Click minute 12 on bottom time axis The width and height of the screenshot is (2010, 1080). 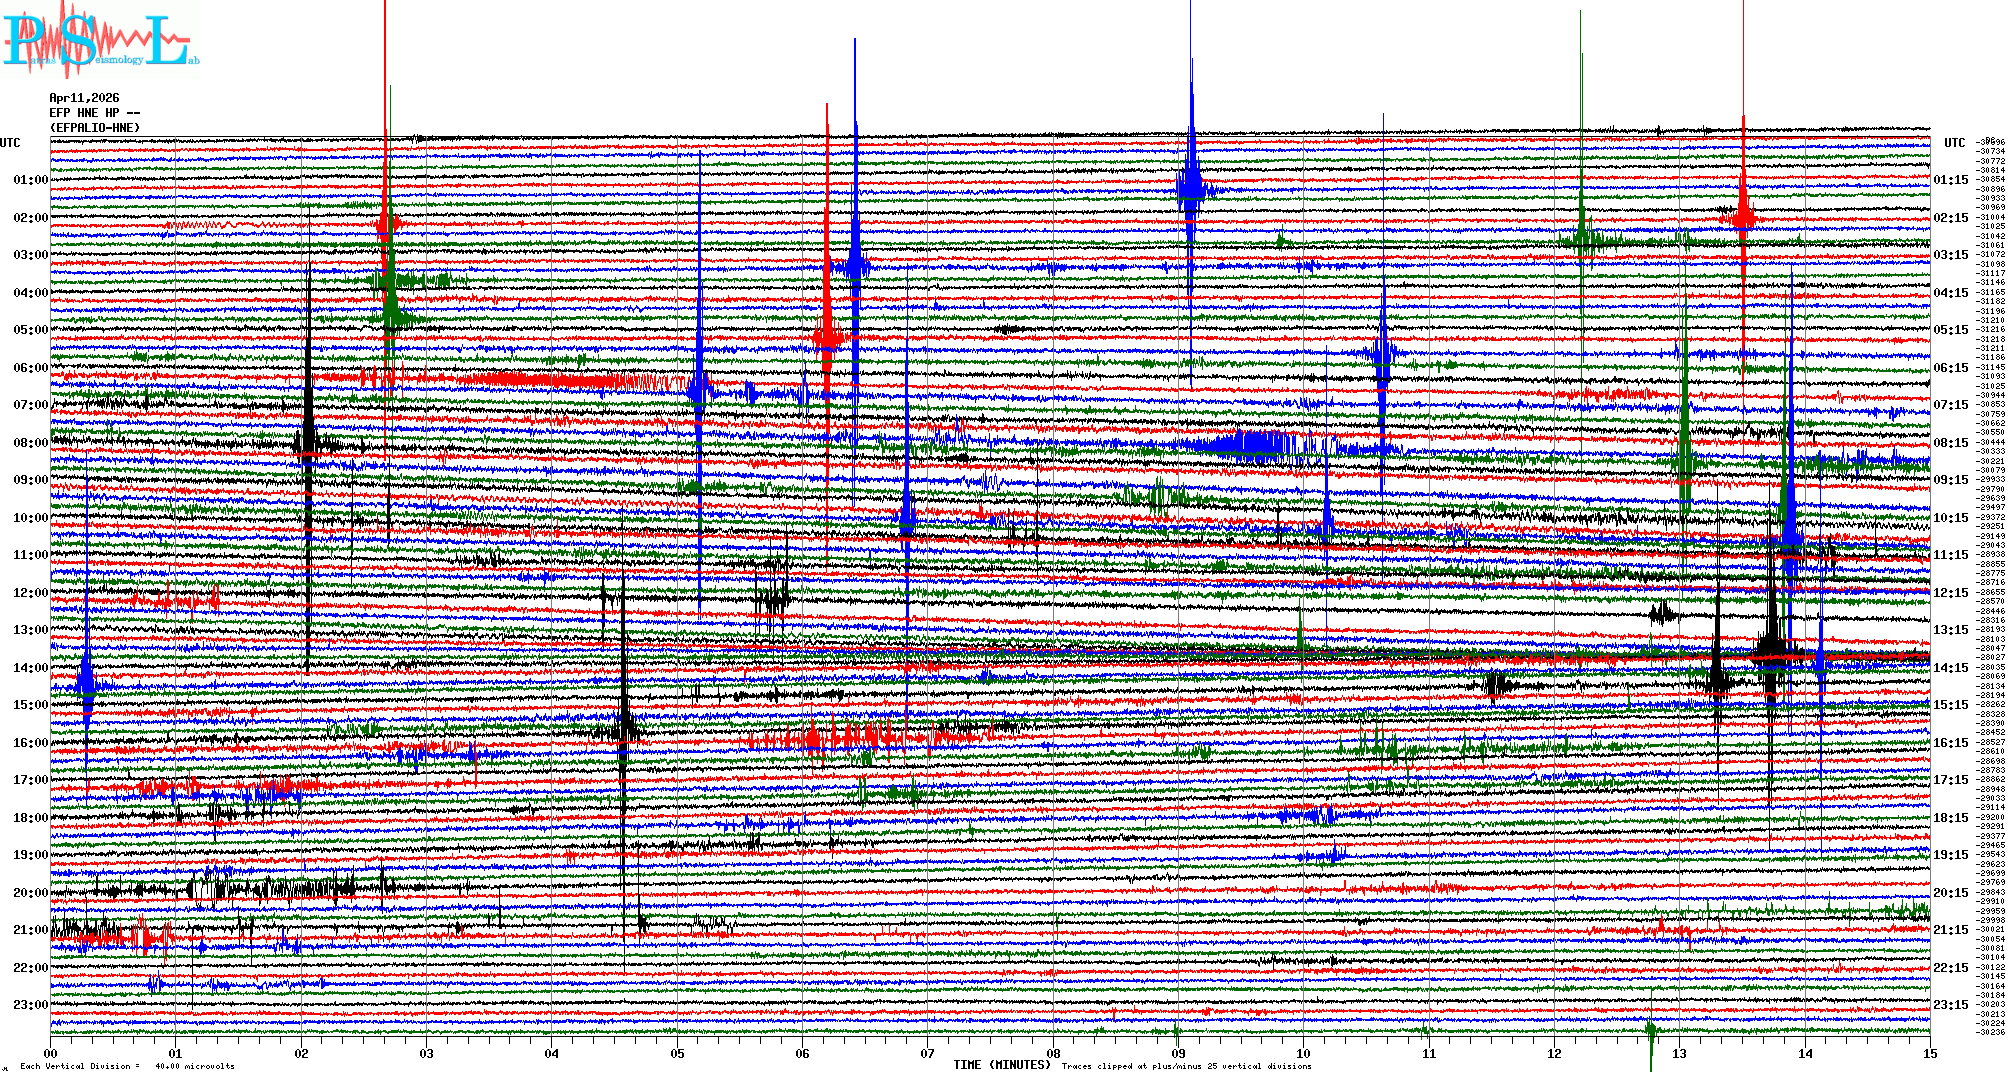click(x=1554, y=1054)
